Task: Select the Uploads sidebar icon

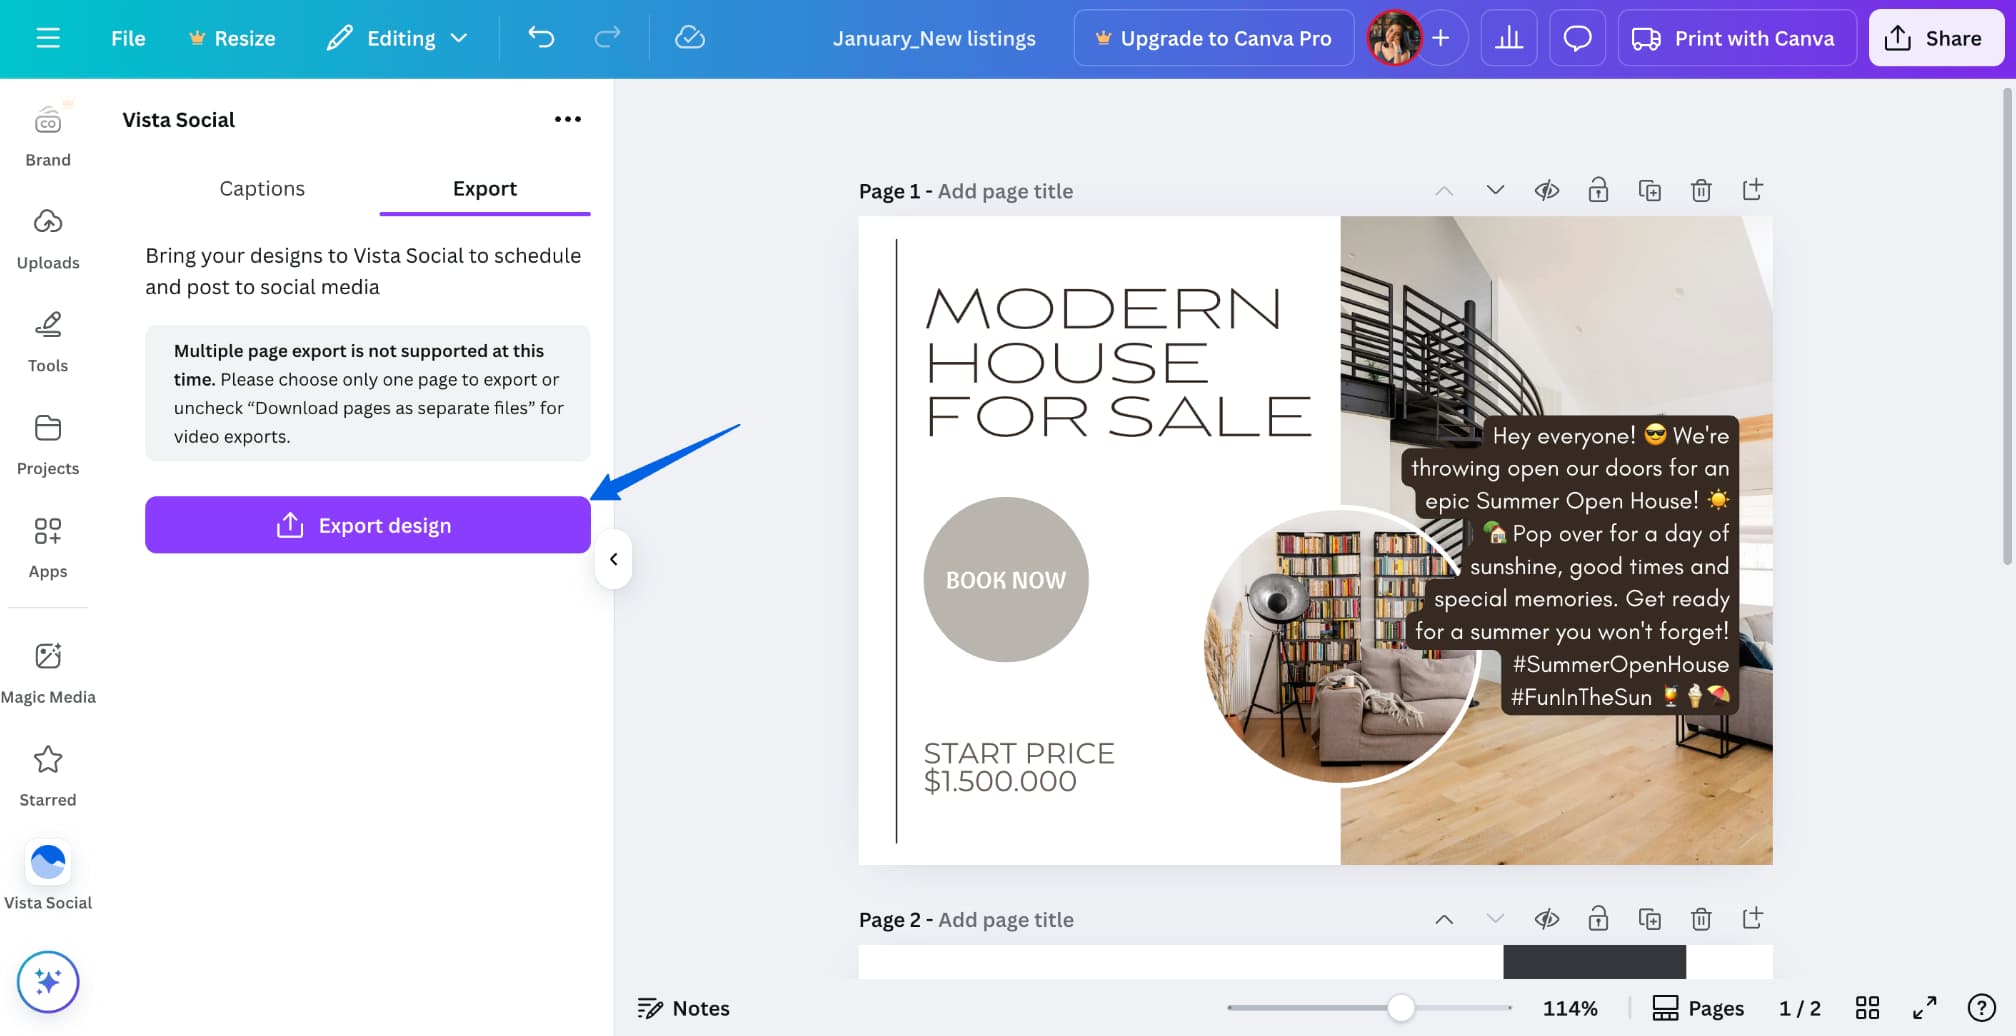Action: click(x=47, y=236)
